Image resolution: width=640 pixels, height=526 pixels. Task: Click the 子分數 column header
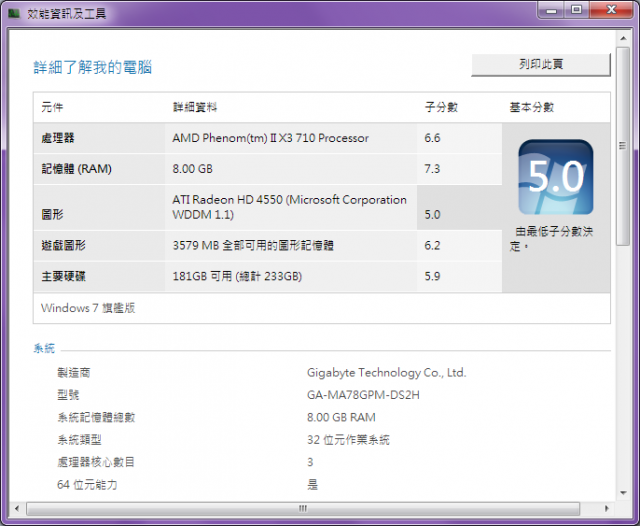441,107
